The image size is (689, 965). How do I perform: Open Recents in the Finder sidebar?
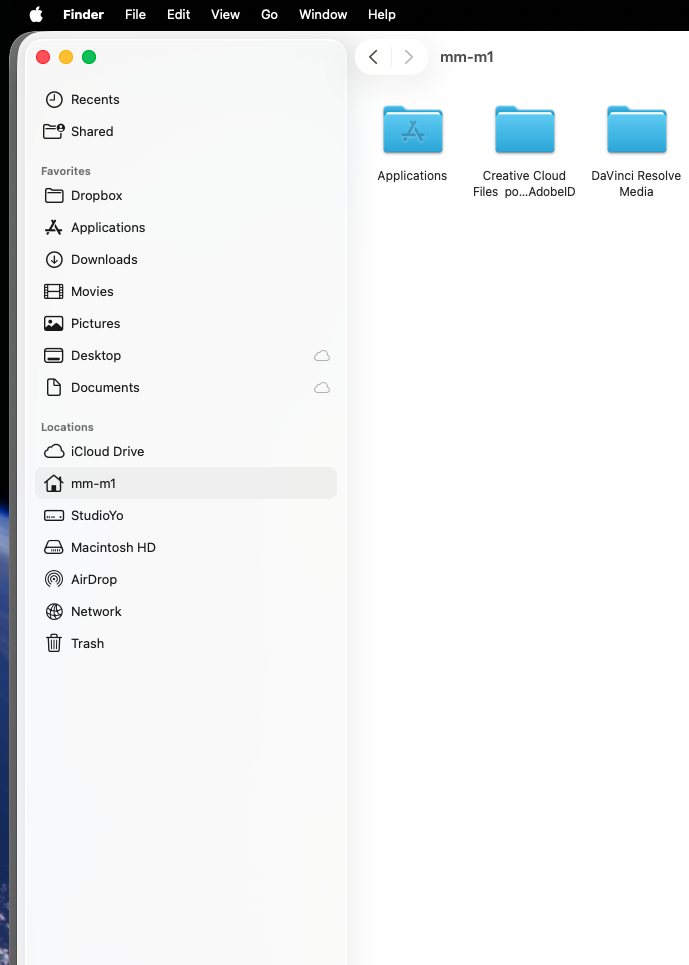pyautogui.click(x=186, y=100)
